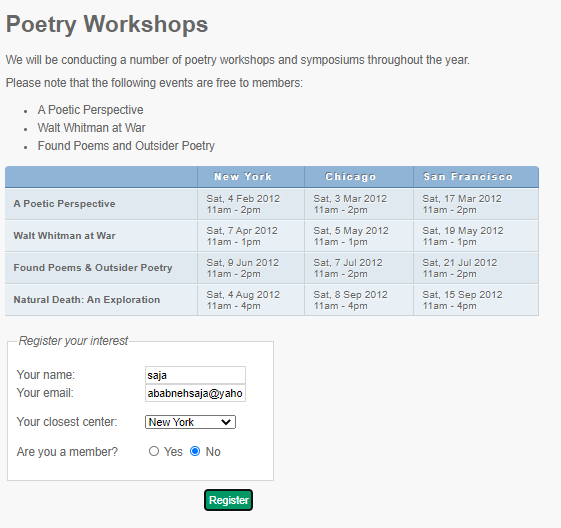Image resolution: width=561 pixels, height=528 pixels.
Task: Open the closest center dropdown
Action: coord(190,422)
